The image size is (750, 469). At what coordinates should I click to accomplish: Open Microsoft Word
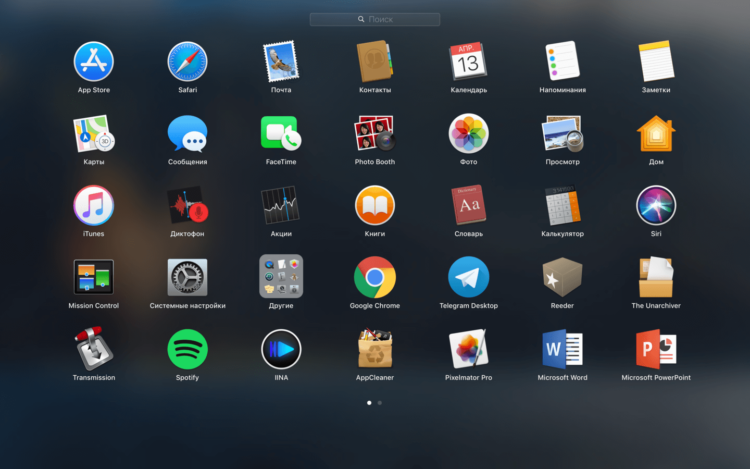[x=562, y=349]
